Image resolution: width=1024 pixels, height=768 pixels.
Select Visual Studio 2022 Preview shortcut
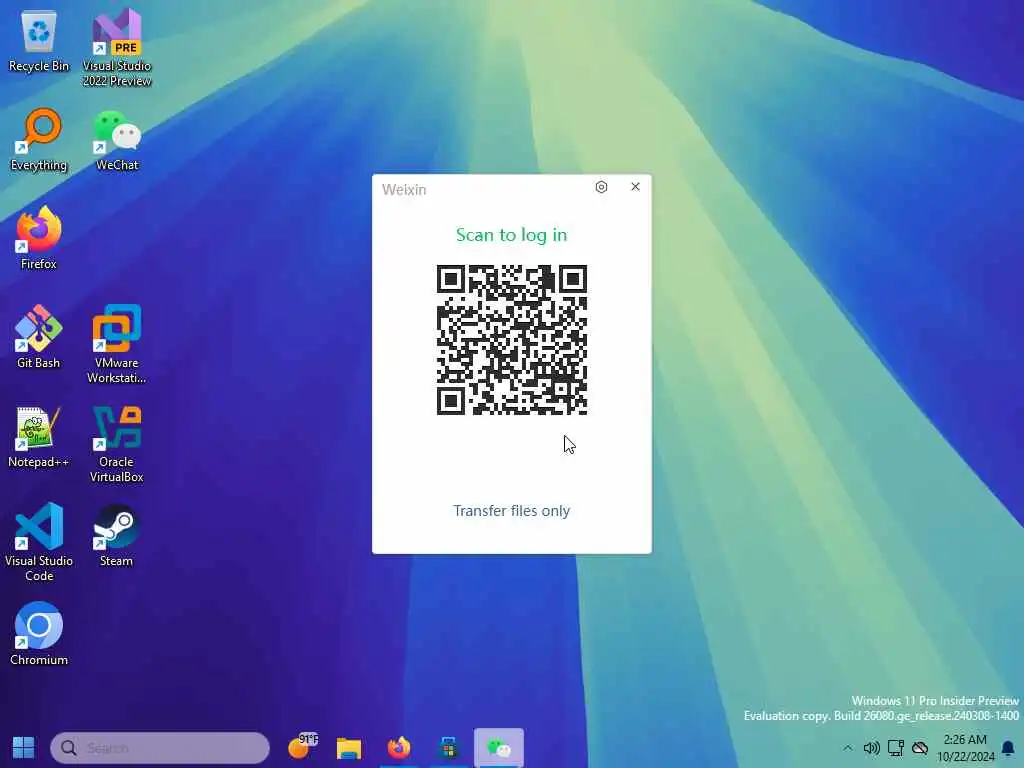[x=117, y=47]
